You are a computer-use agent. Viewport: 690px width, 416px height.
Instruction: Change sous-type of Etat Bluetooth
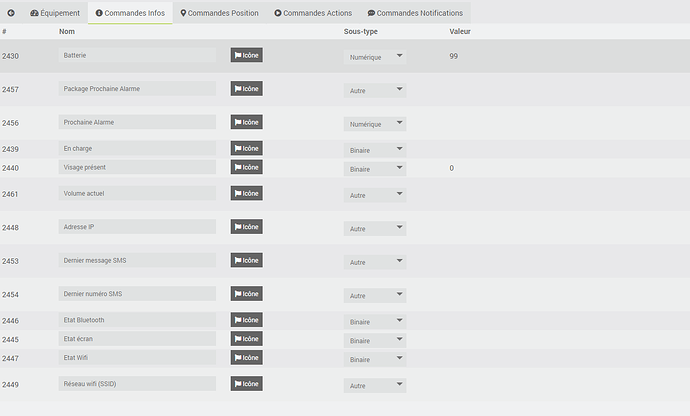click(x=375, y=322)
